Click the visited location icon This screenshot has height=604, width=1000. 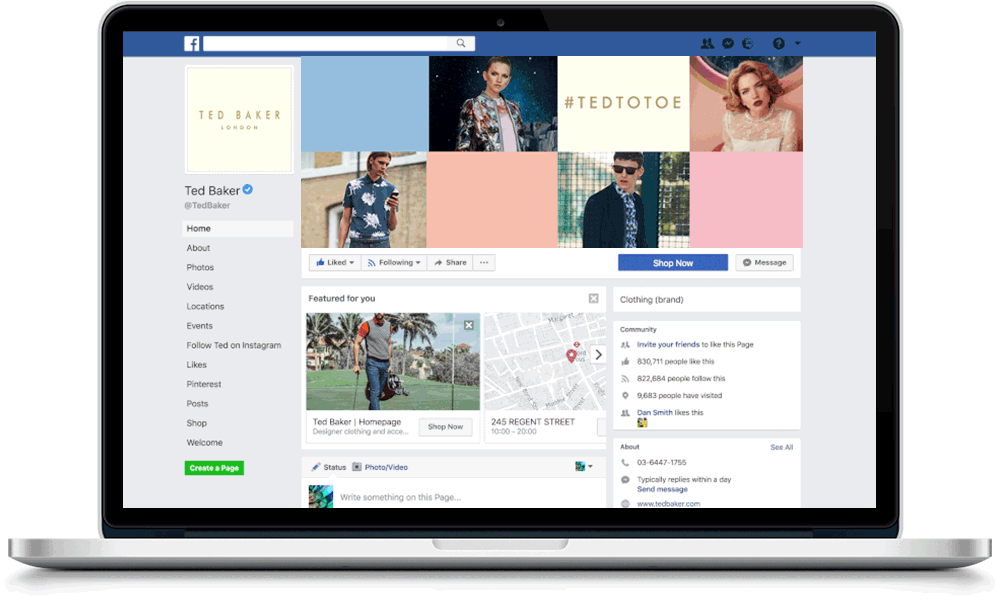(x=625, y=396)
